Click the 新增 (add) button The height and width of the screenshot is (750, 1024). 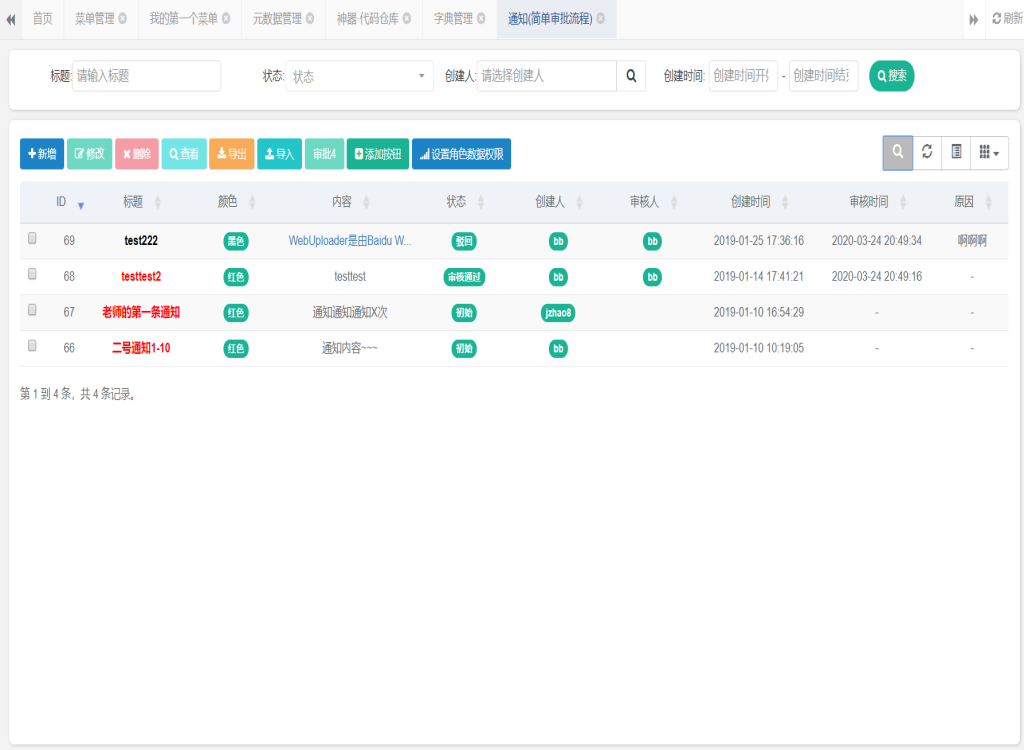point(42,154)
